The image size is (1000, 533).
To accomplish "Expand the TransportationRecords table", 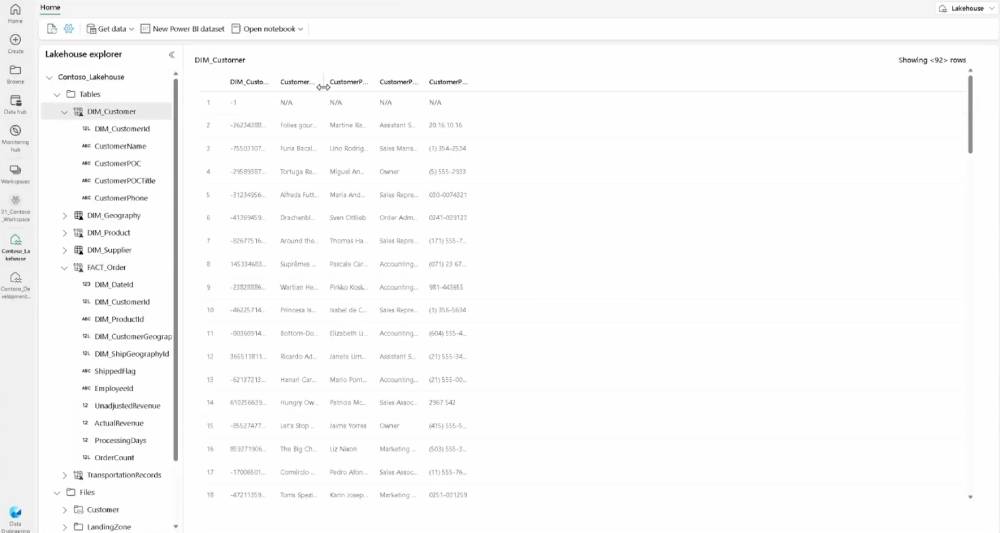I will pyautogui.click(x=64, y=475).
